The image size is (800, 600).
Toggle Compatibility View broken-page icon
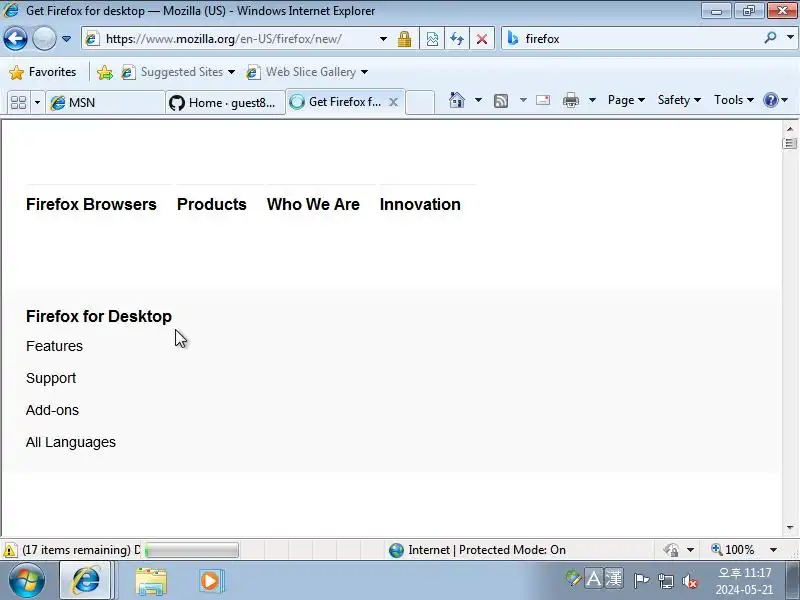pos(432,39)
